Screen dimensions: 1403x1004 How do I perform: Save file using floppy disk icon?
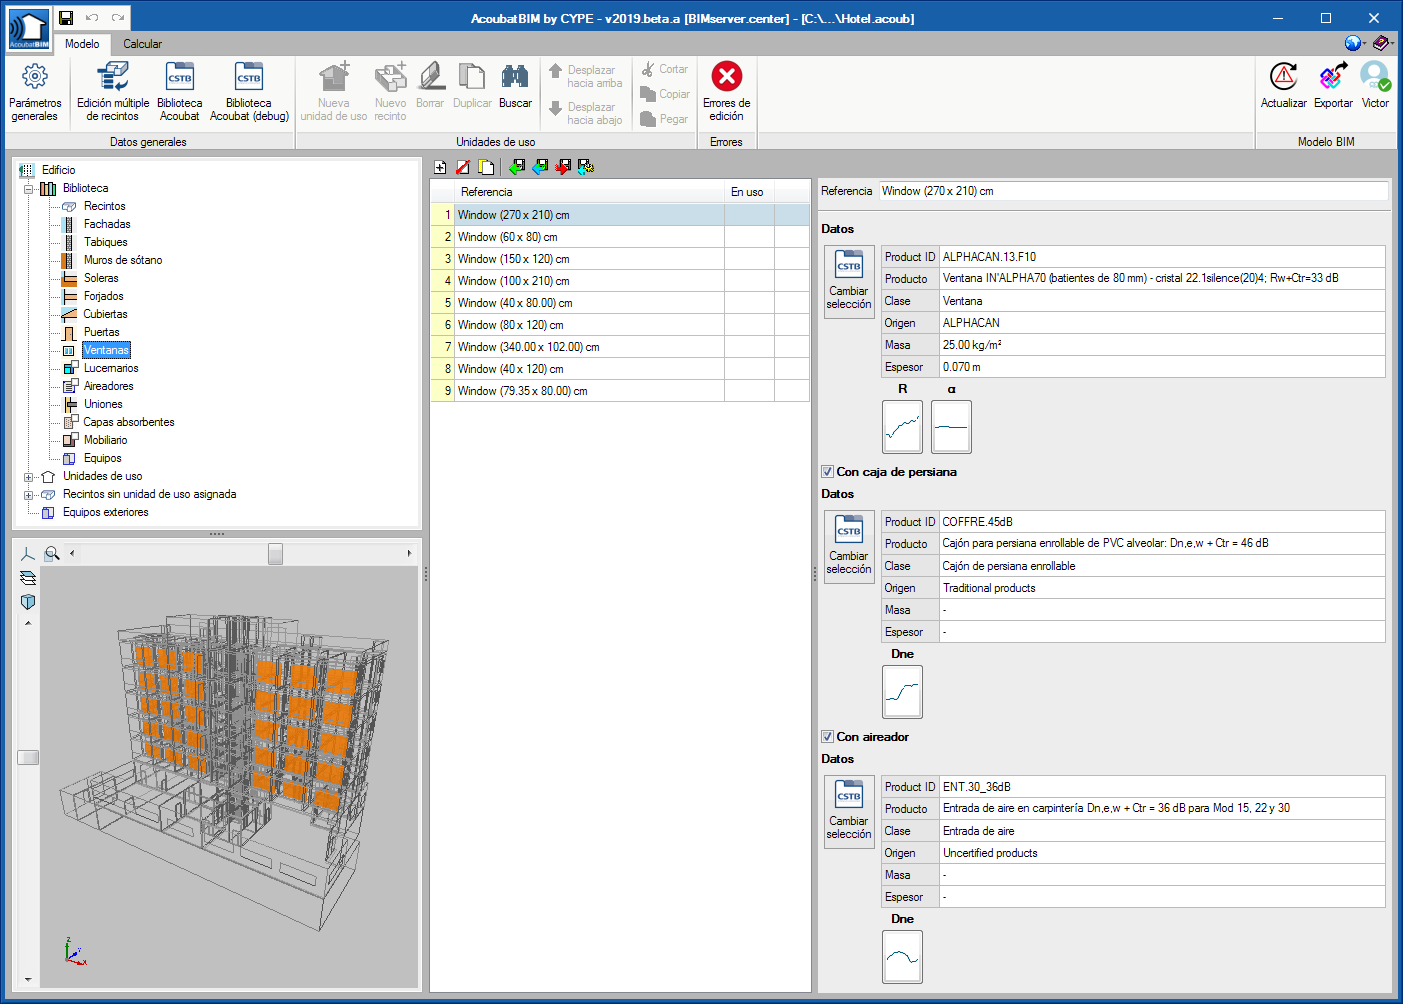tap(66, 18)
